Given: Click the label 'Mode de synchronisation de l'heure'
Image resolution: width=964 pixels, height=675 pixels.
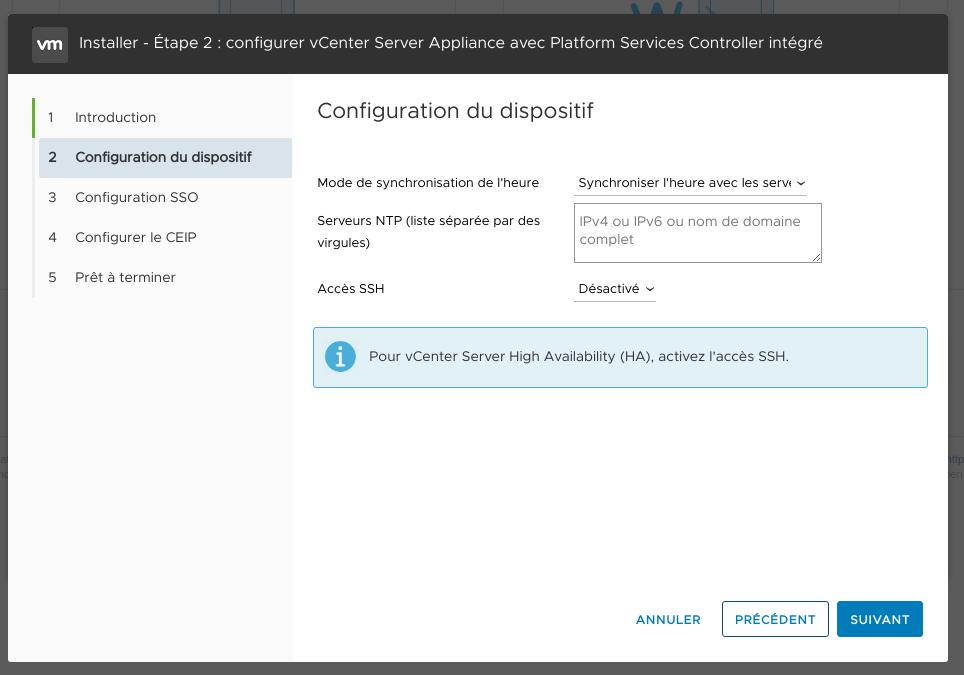Looking at the screenshot, I should [428, 183].
